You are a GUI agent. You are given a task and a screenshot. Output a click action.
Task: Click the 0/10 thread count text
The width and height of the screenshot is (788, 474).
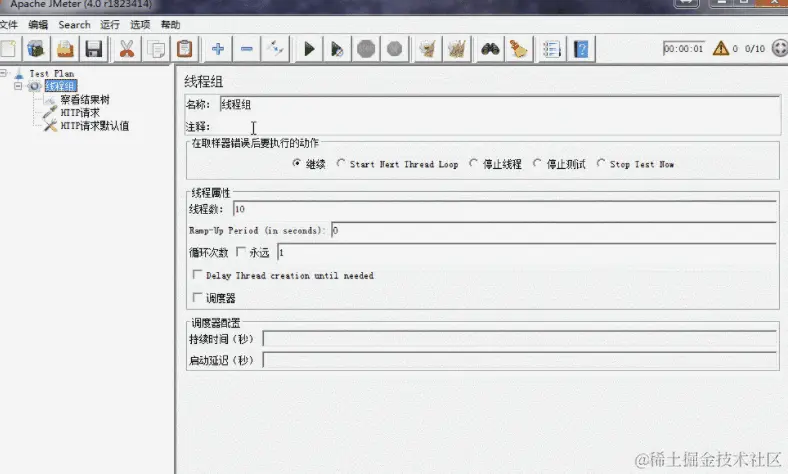coord(754,49)
